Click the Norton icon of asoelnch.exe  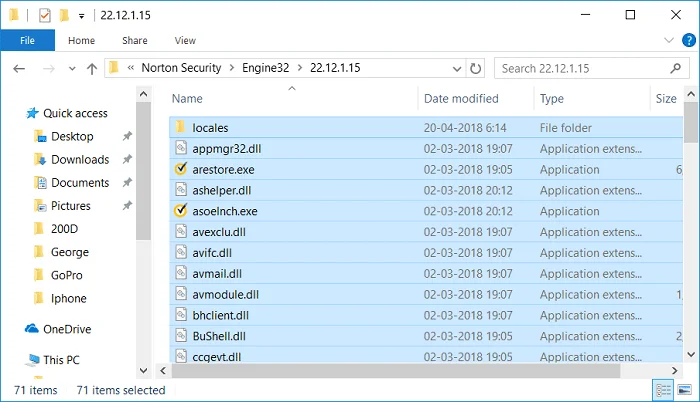click(x=180, y=210)
